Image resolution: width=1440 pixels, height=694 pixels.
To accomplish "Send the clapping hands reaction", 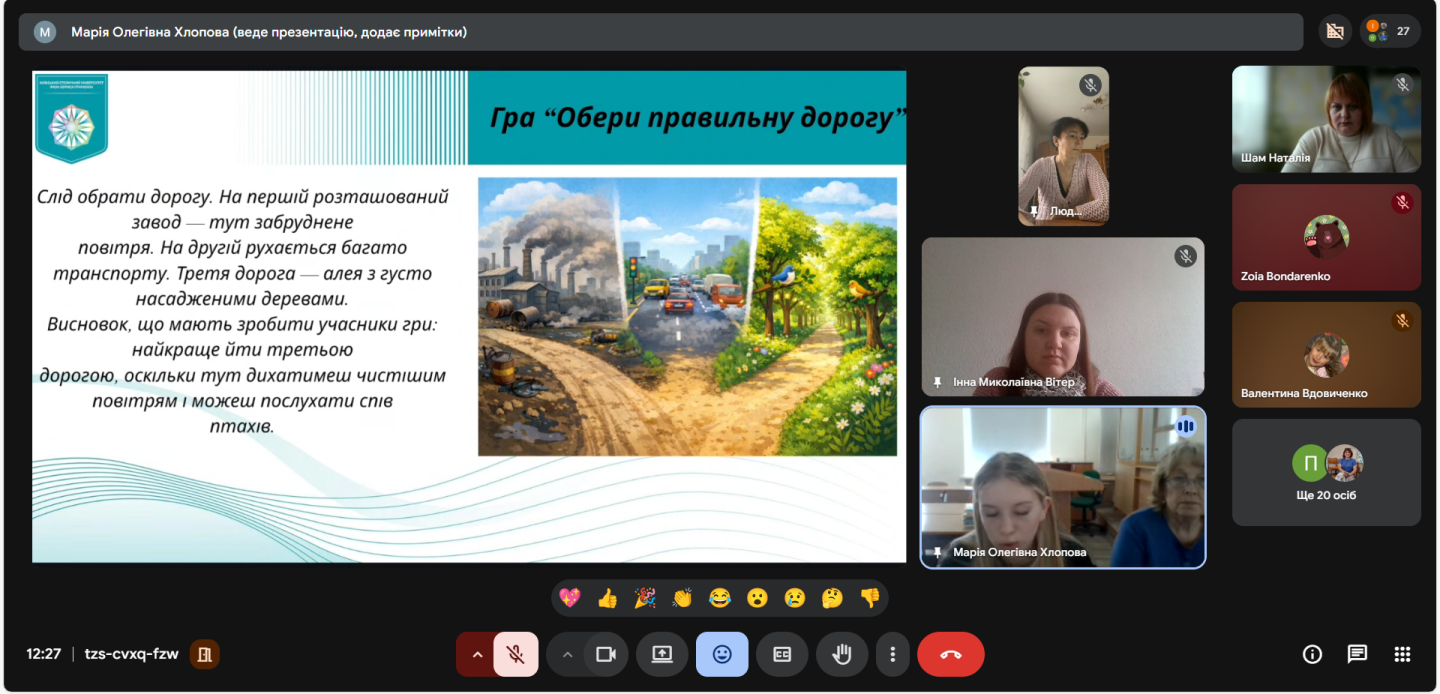I will click(682, 598).
